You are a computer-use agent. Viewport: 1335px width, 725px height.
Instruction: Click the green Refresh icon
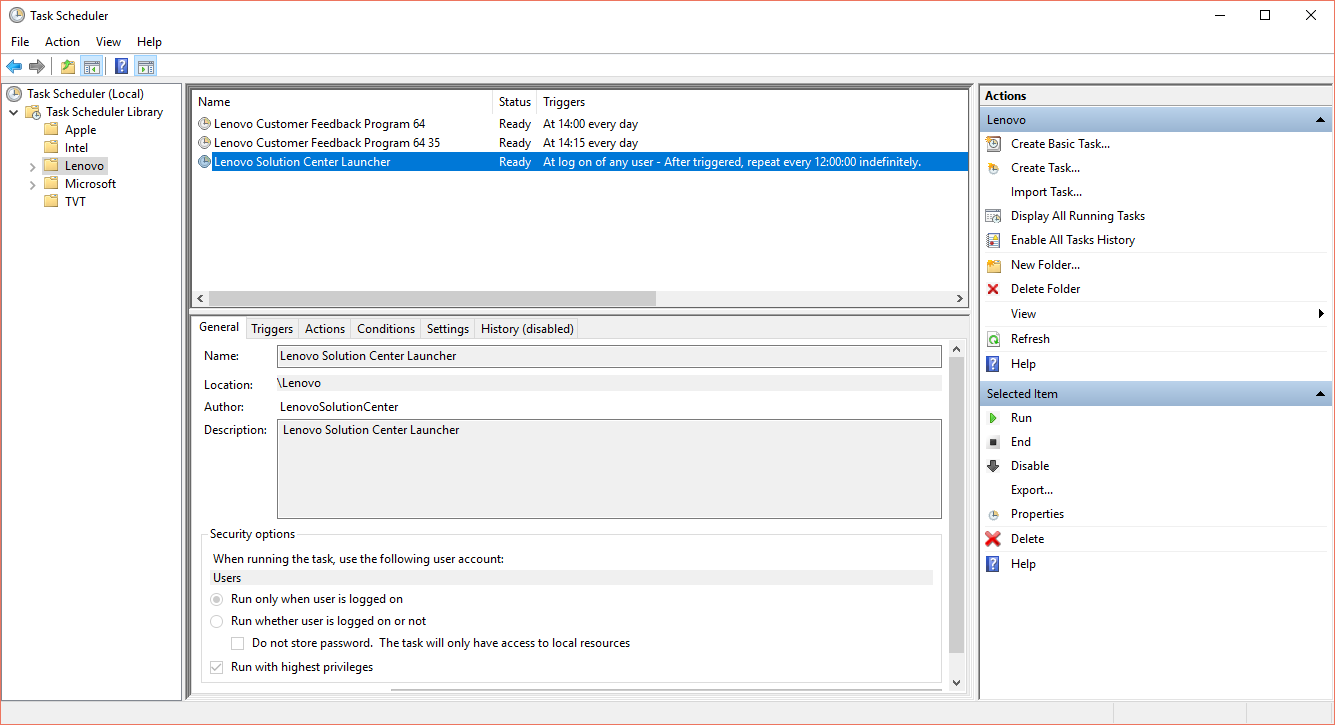[x=993, y=339]
